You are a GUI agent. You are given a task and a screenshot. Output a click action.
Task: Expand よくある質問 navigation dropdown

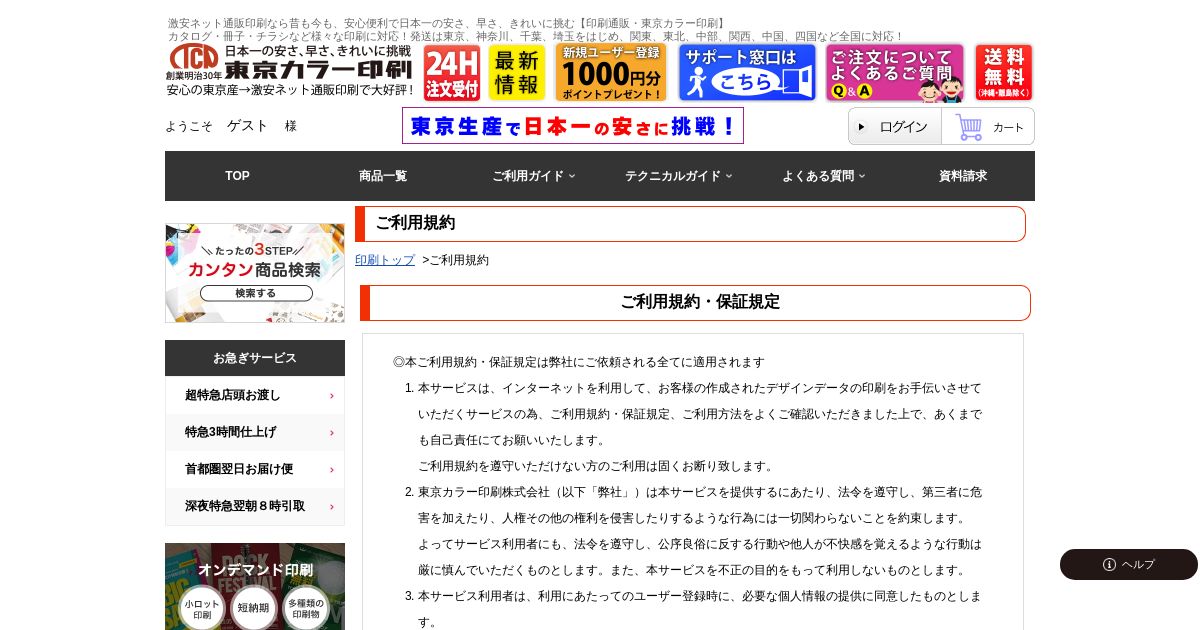823,176
